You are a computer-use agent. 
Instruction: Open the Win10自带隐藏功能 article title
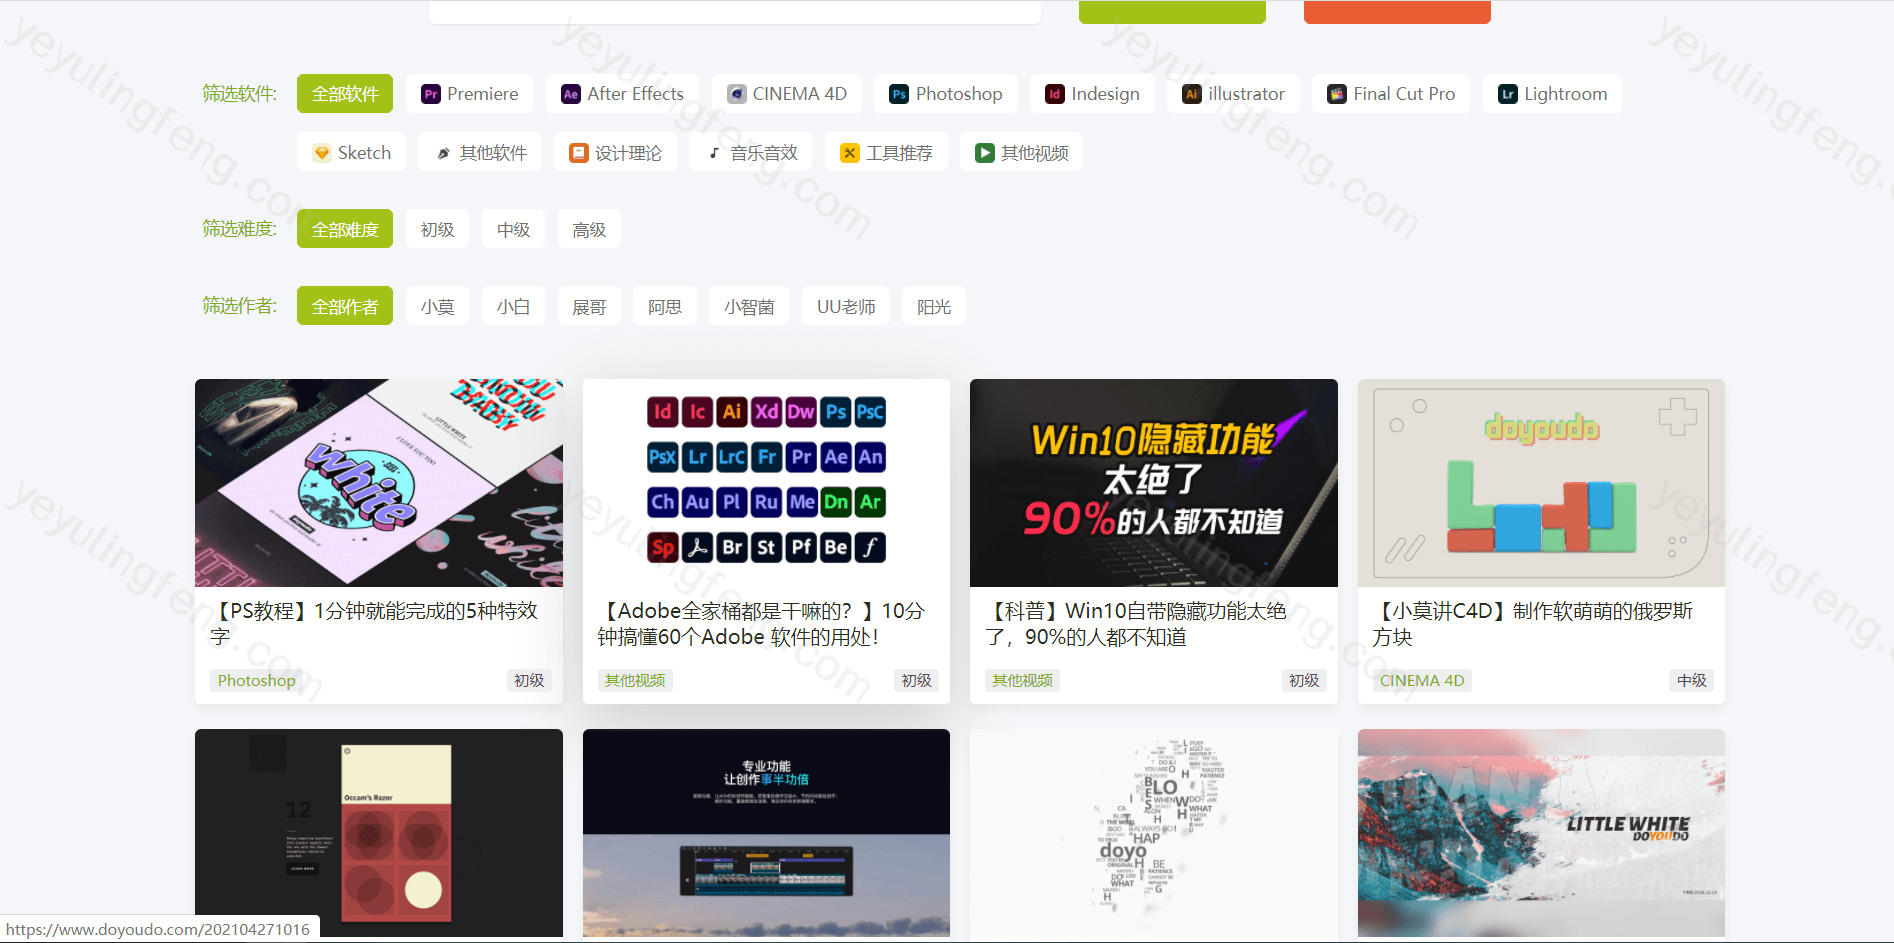1136,624
